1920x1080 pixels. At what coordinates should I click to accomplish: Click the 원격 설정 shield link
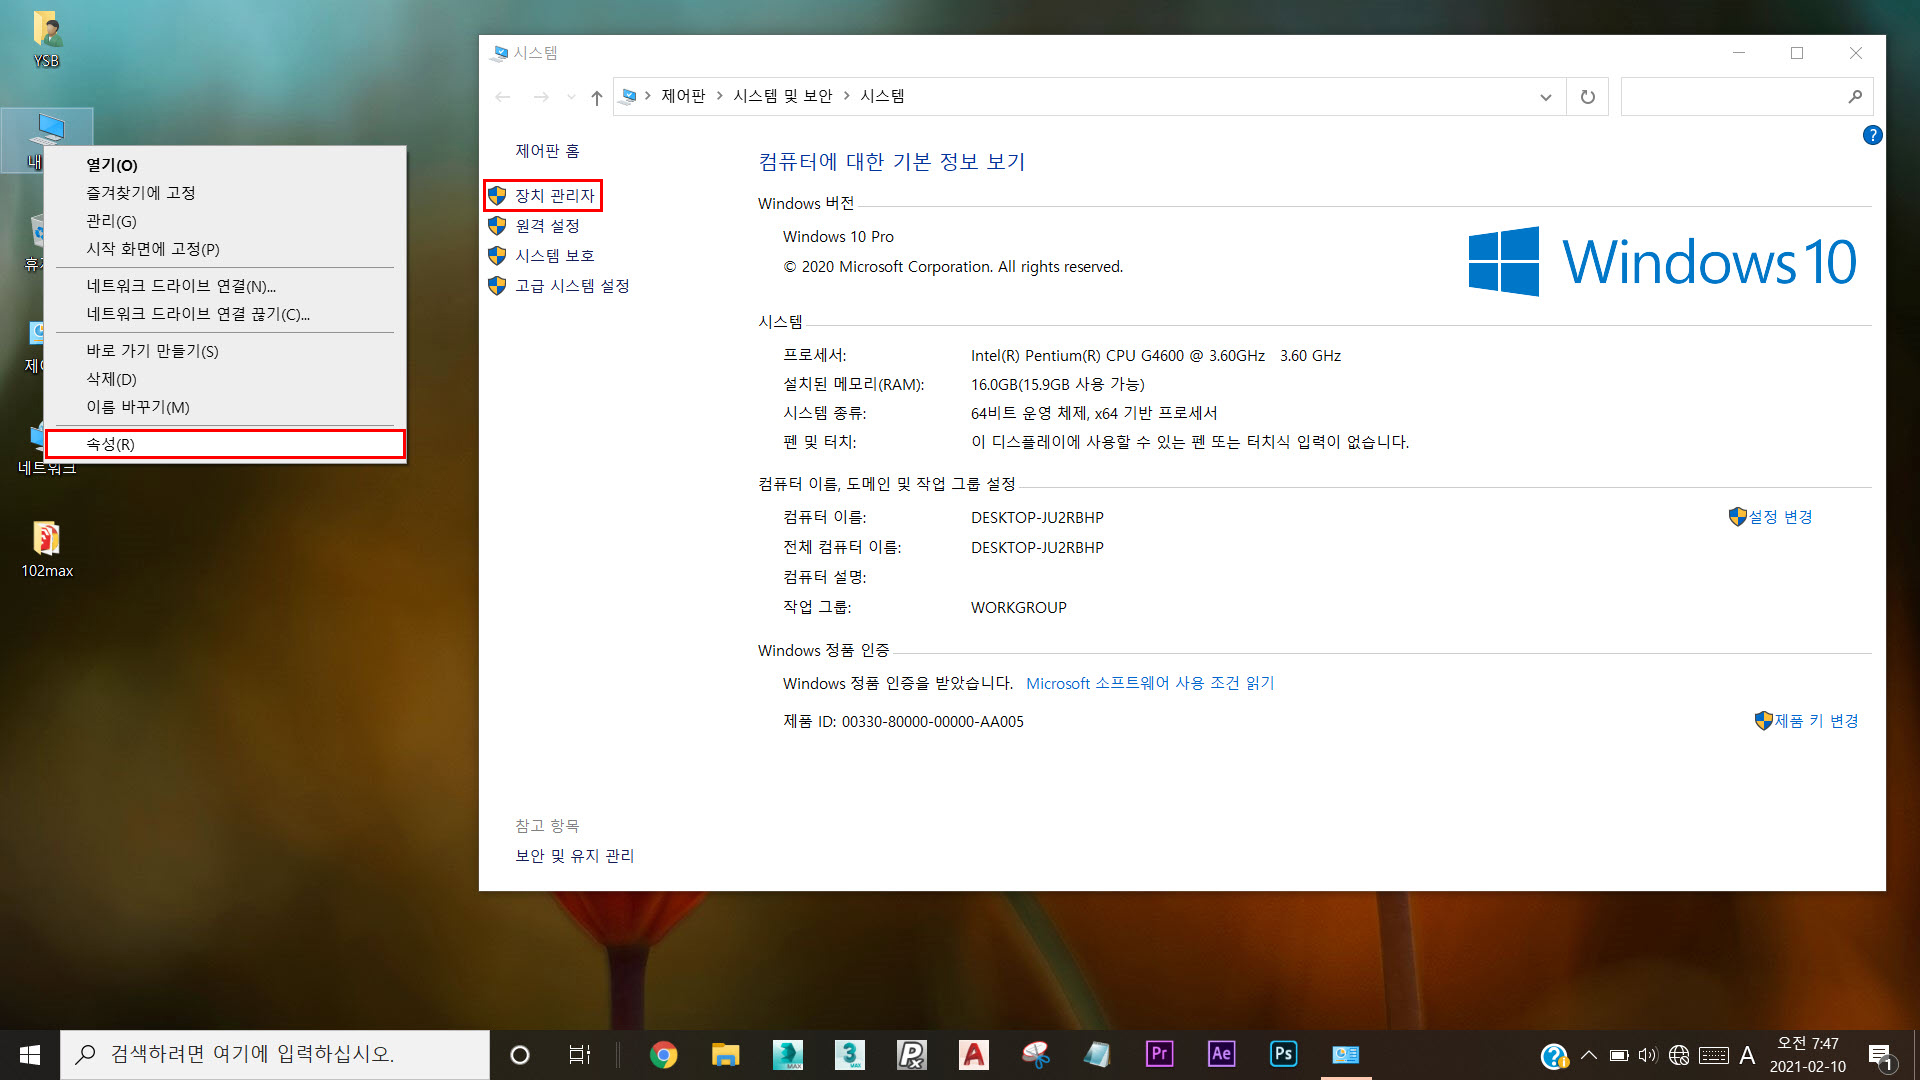[546, 226]
